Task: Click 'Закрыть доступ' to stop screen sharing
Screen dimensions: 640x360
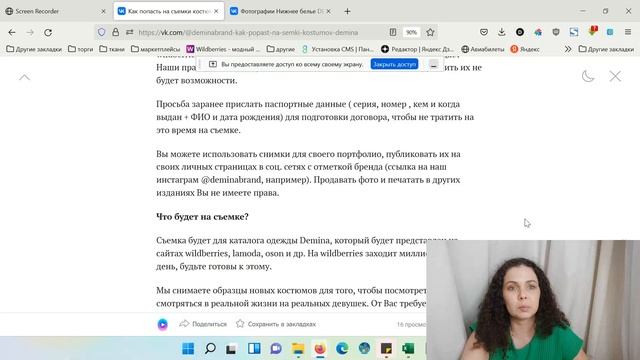Action: (x=394, y=64)
